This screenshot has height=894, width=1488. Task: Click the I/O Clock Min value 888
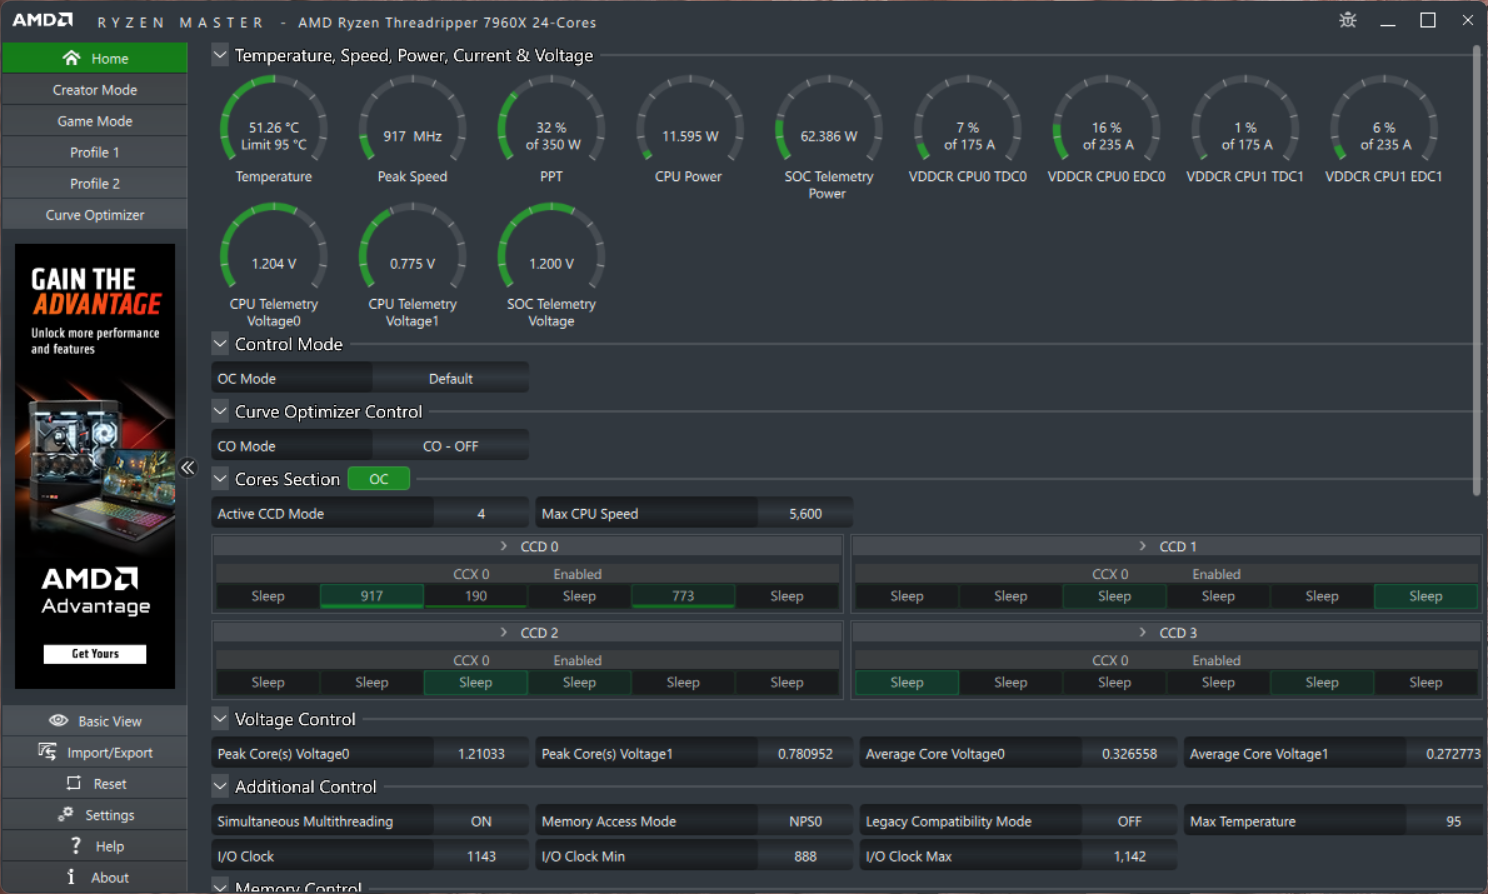click(x=805, y=856)
